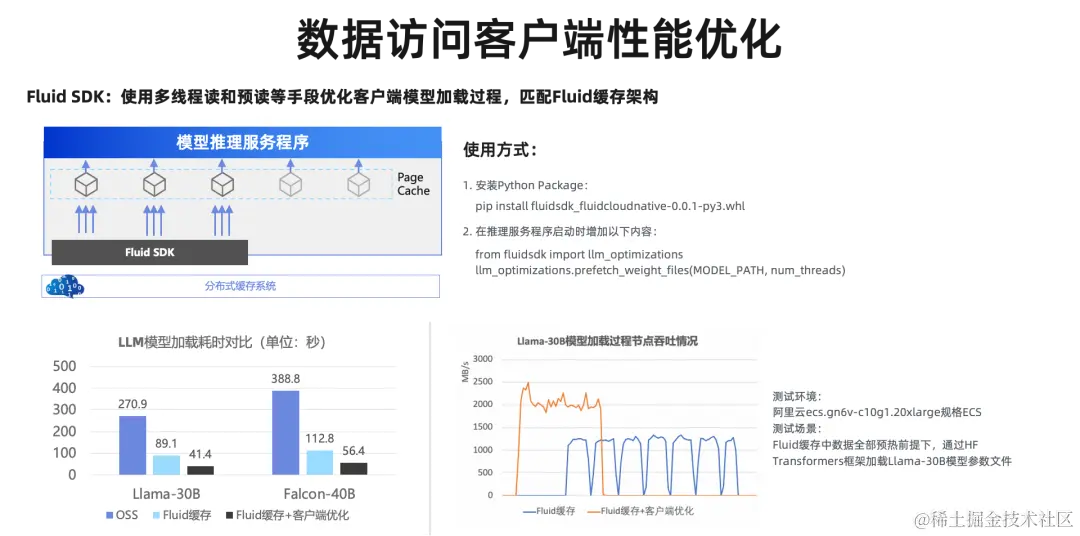This screenshot has height=536, width=1080.
Task: Click the black bar under 41.4
Action: [200, 471]
